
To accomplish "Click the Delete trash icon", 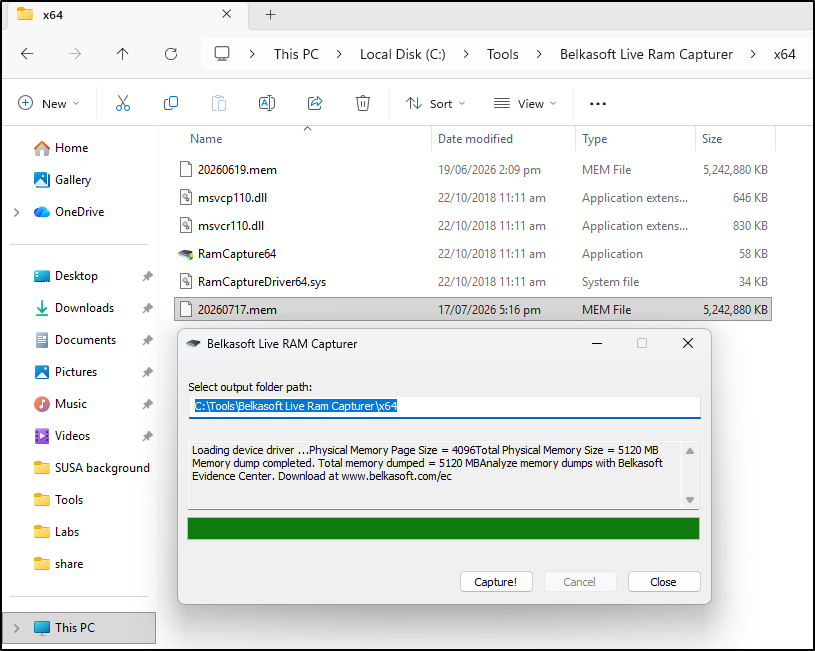I will pyautogui.click(x=363, y=103).
